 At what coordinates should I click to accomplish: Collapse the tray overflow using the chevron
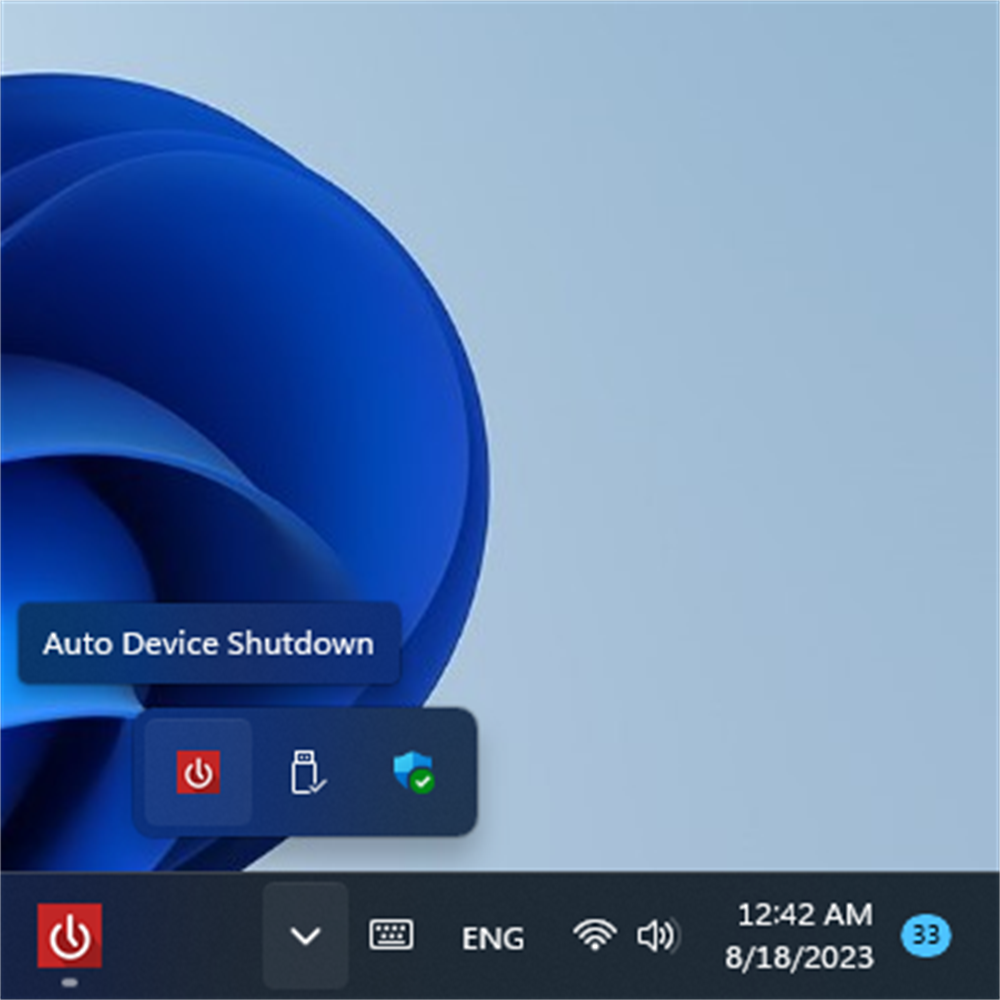[305, 937]
